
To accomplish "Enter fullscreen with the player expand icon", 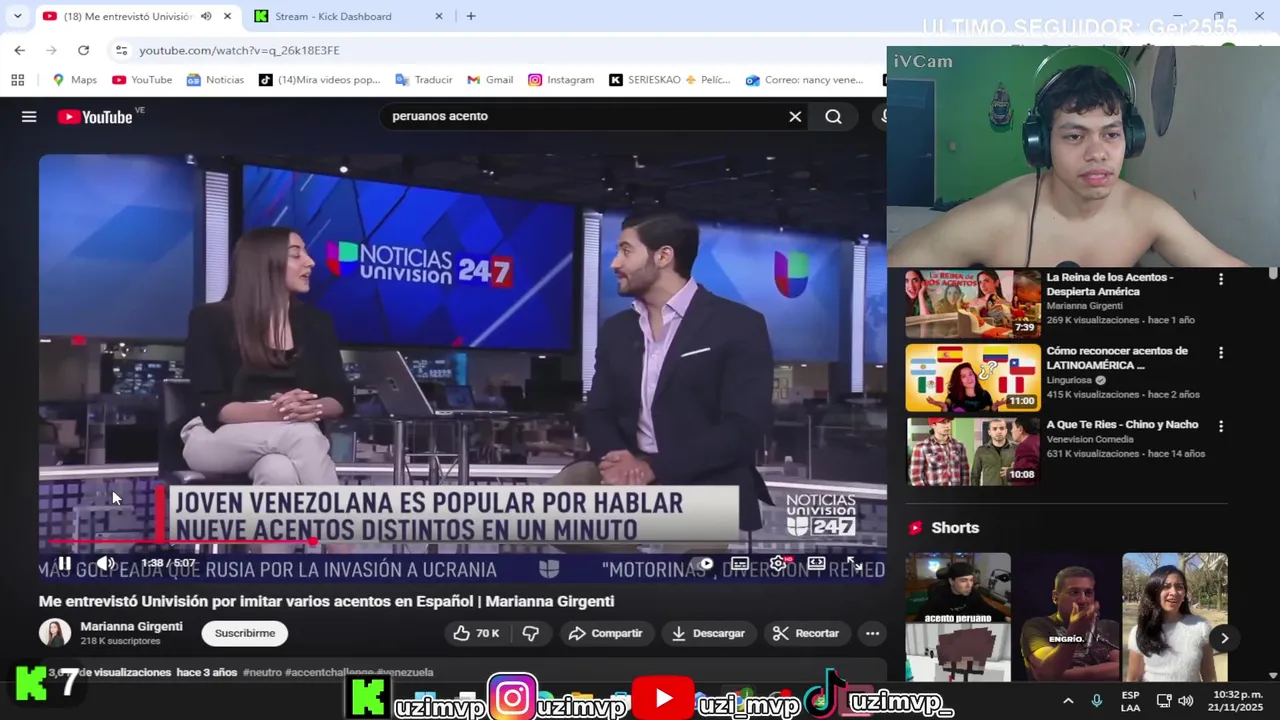I will 854,564.
